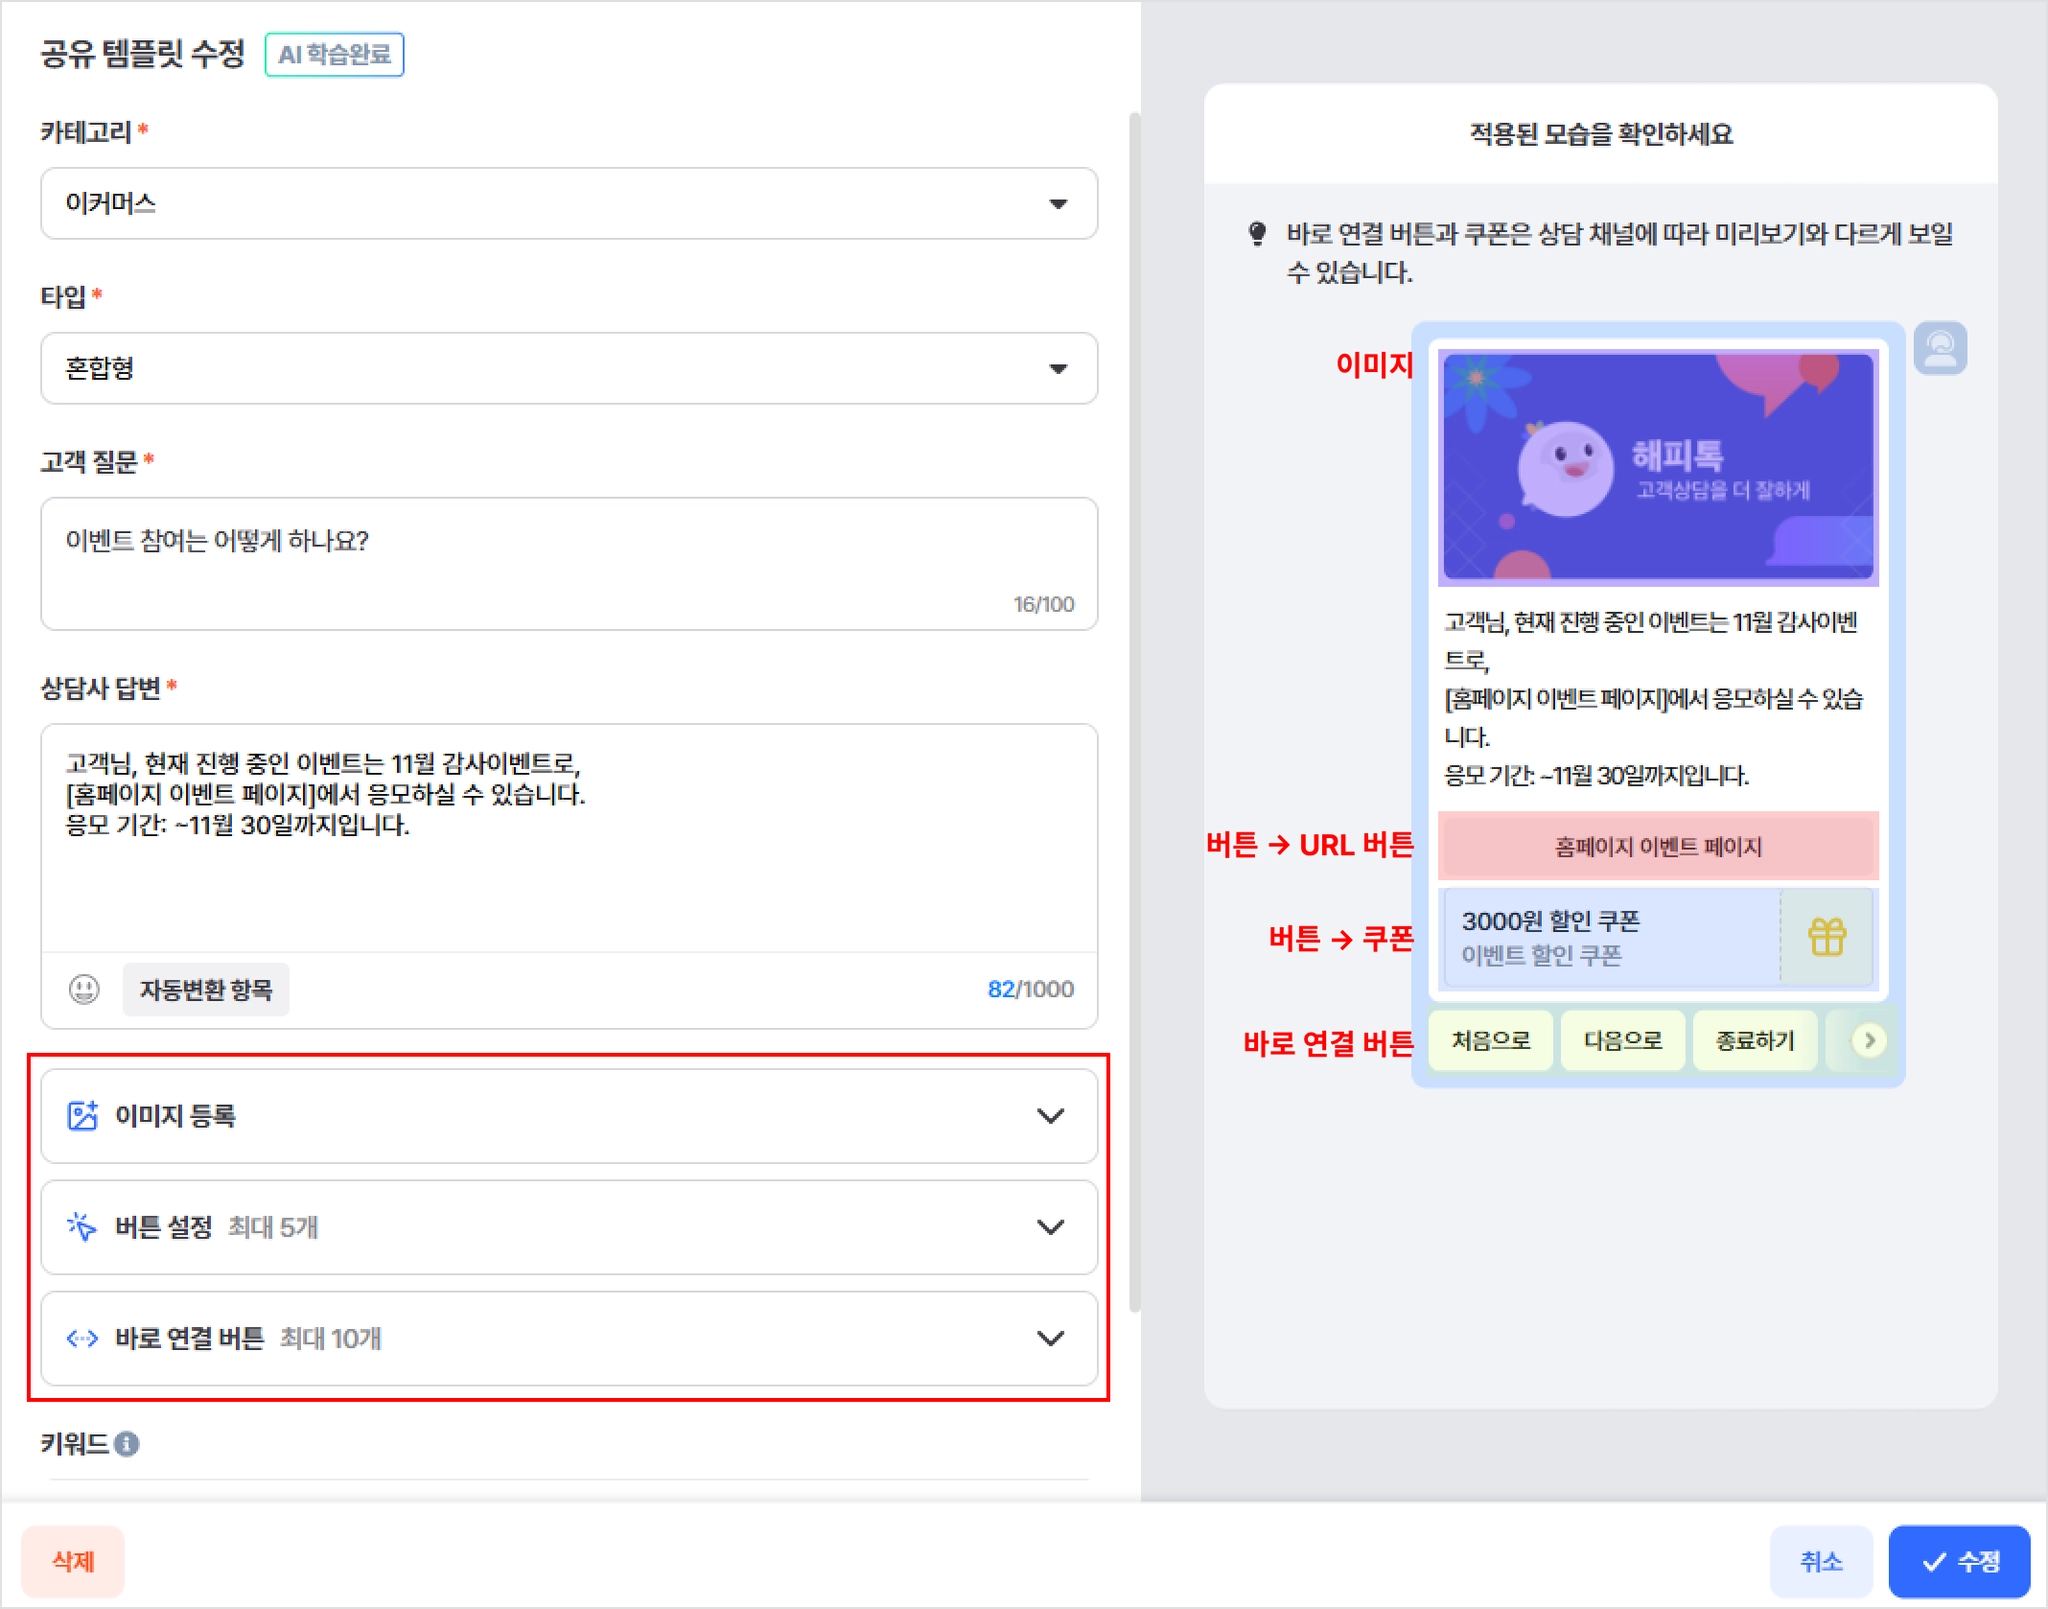Click the emoji smiley icon in answer box
The width and height of the screenshot is (2048, 1609).
[84, 989]
